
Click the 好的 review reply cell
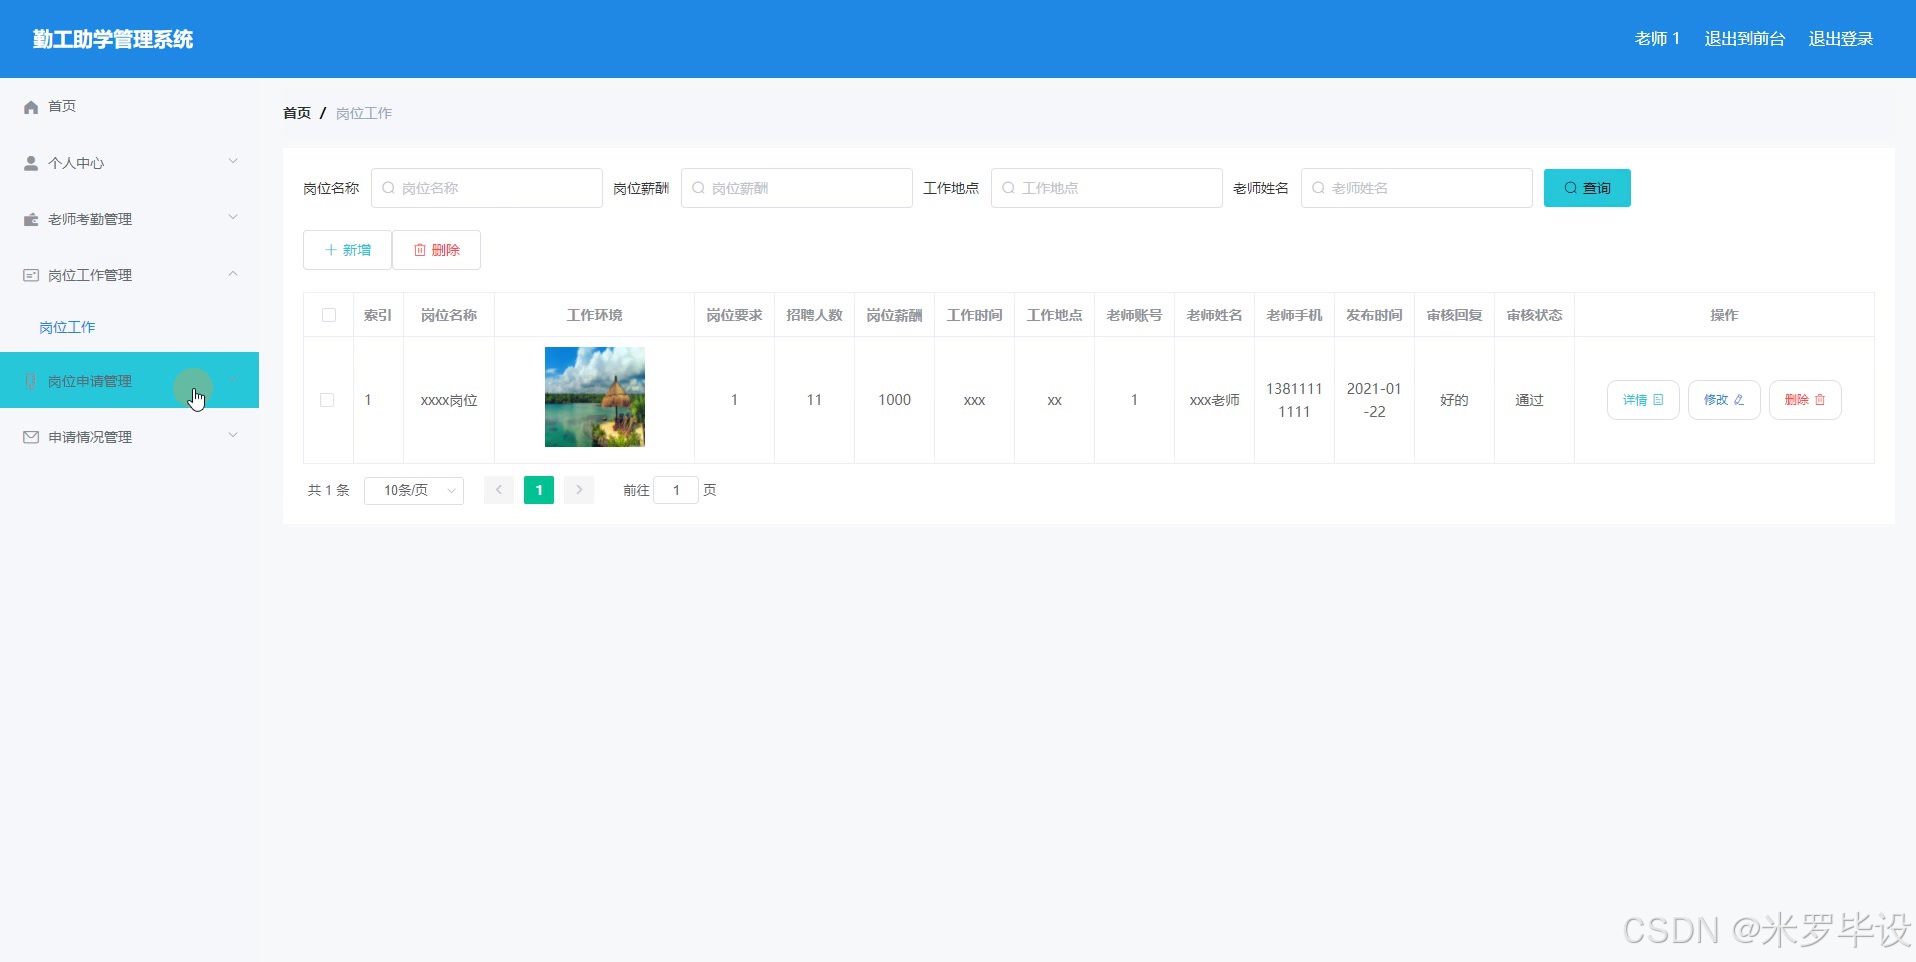click(x=1454, y=400)
